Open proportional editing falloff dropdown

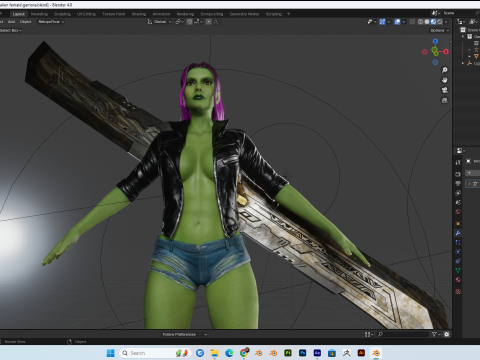(x=216, y=22)
